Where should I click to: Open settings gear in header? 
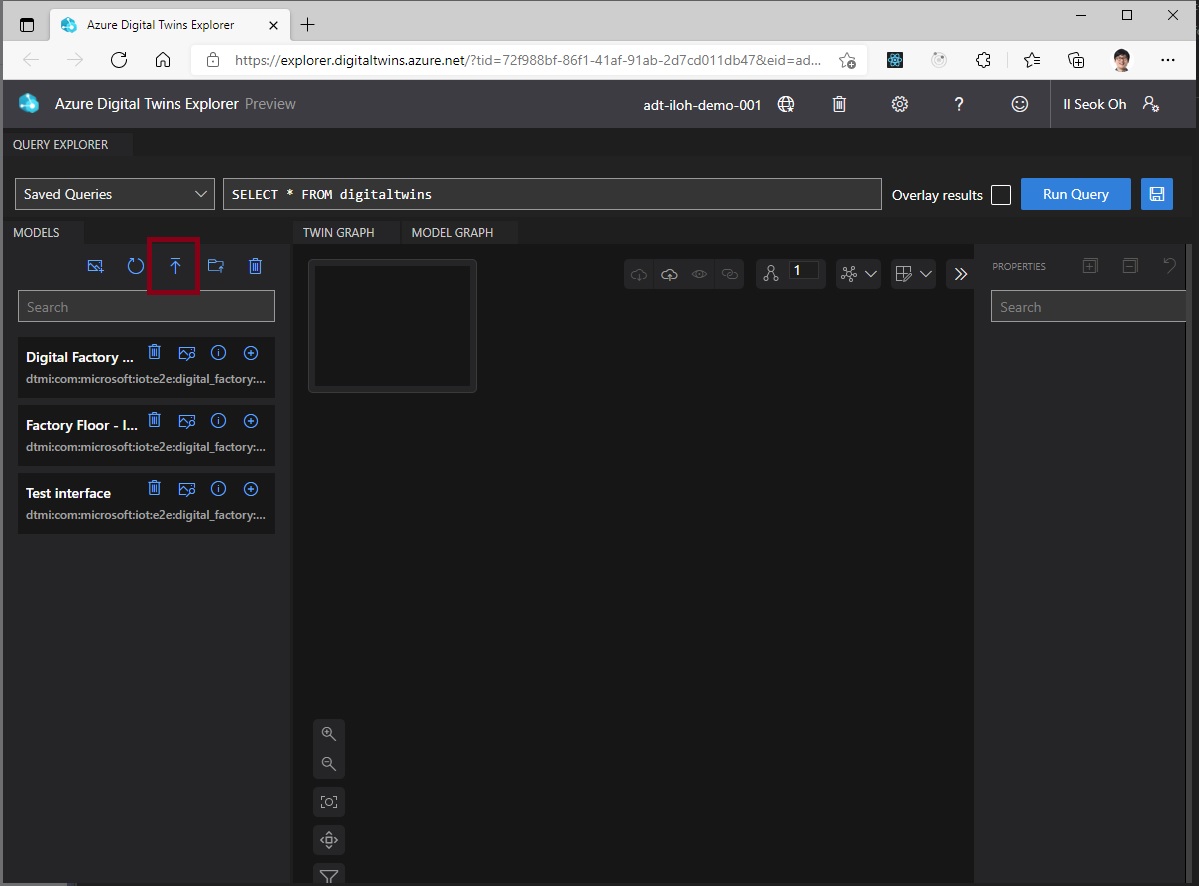point(900,104)
